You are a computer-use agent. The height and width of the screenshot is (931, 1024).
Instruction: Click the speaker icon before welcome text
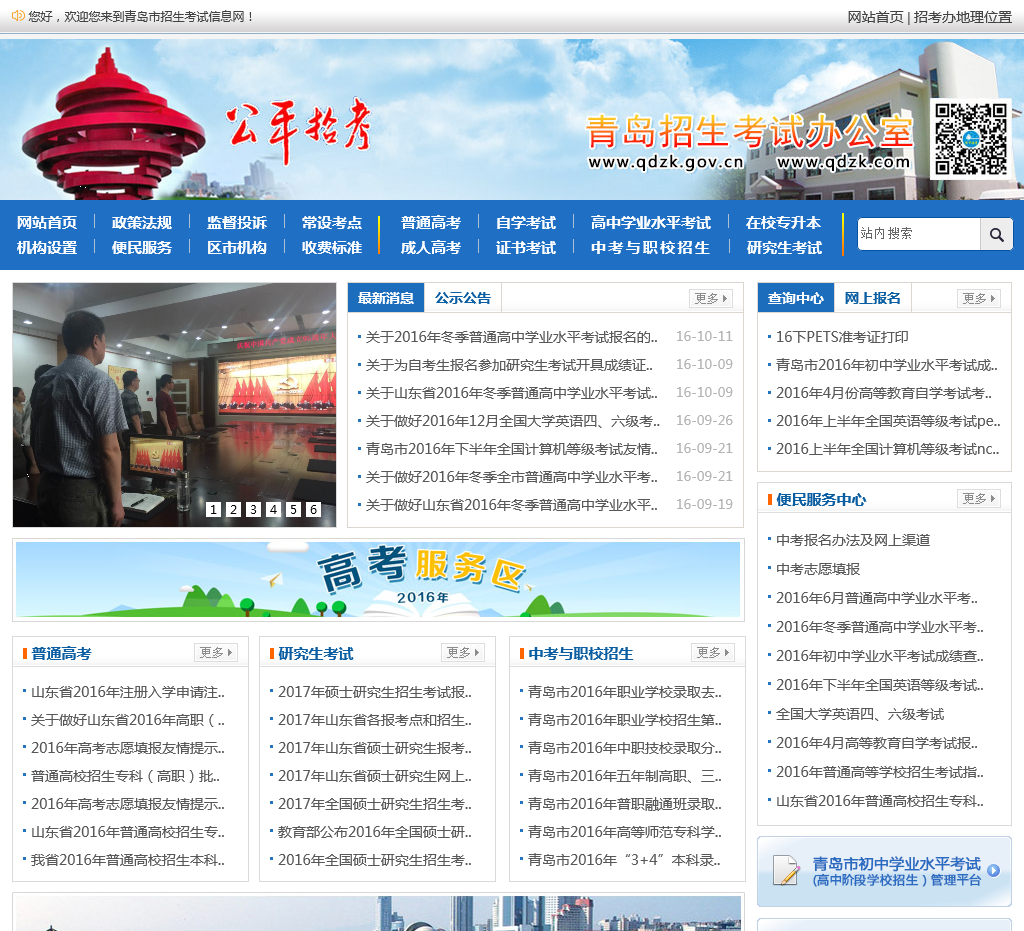pos(18,16)
